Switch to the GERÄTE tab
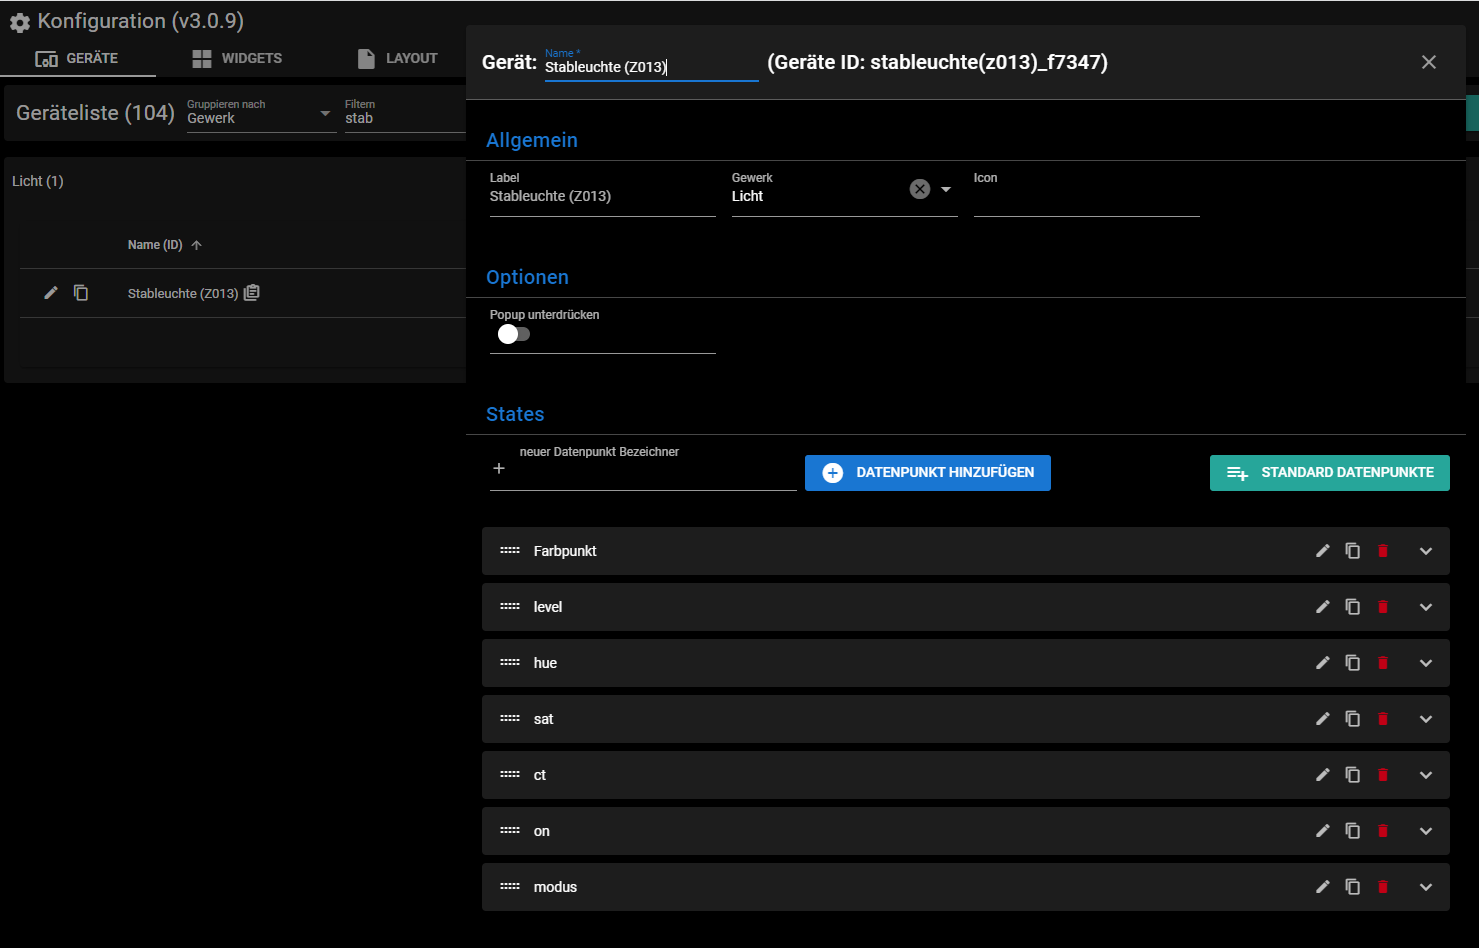Viewport: 1479px width, 948px height. (x=78, y=58)
